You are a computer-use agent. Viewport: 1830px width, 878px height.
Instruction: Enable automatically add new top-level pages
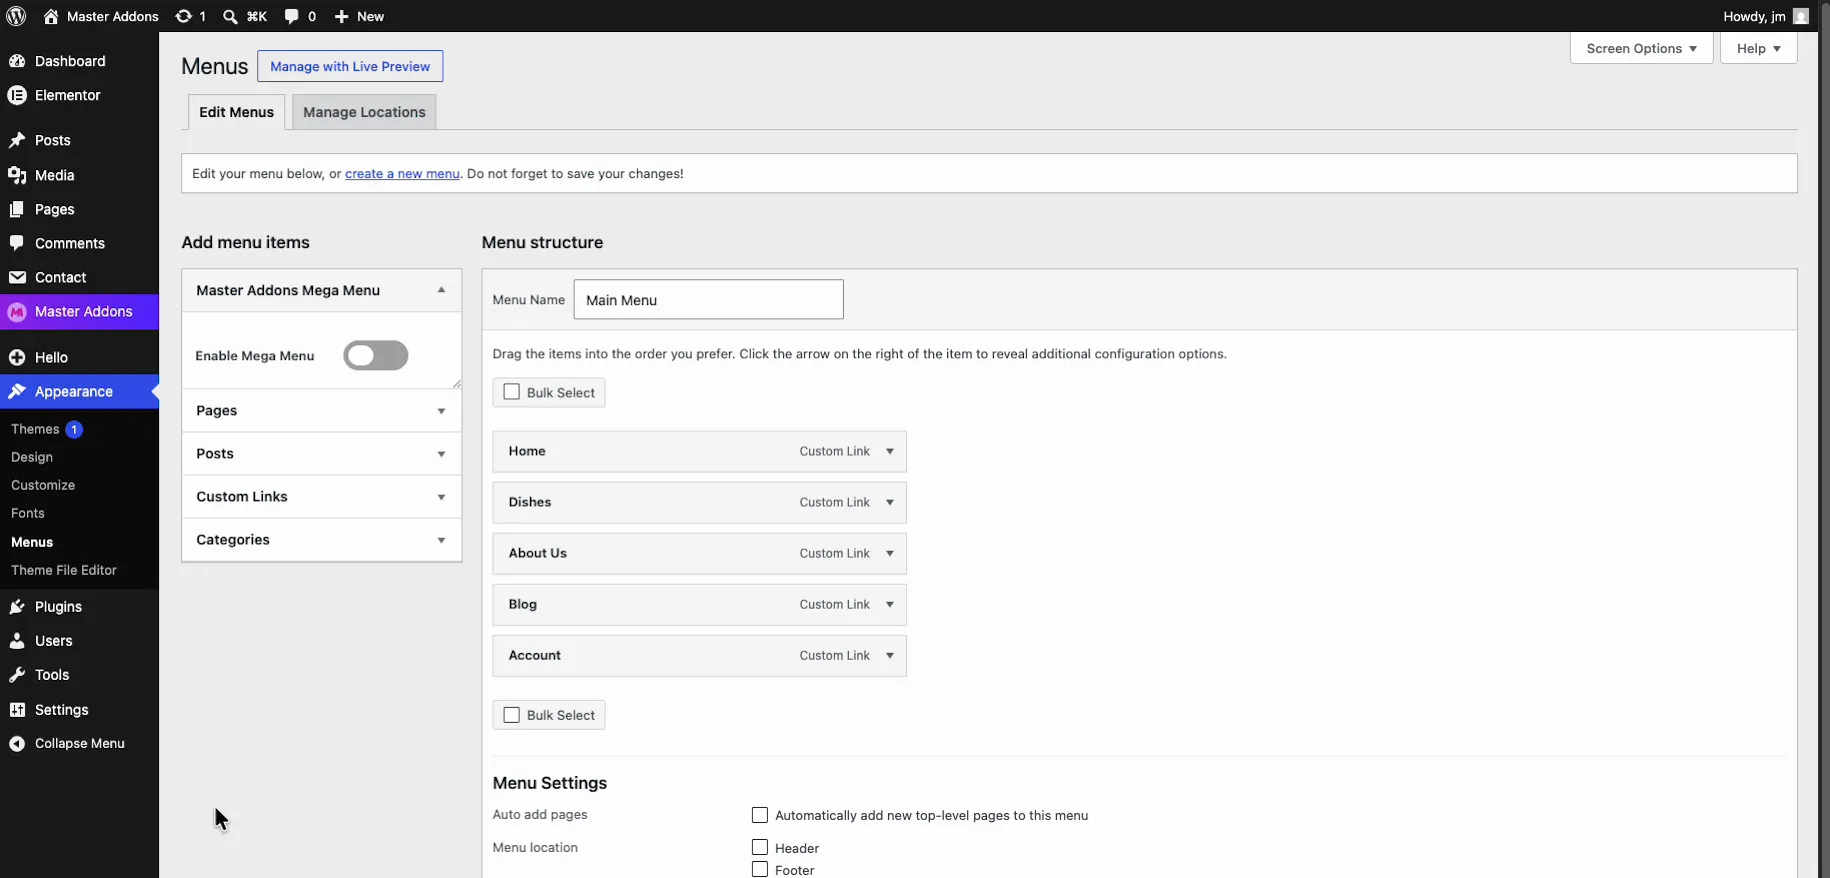click(760, 815)
